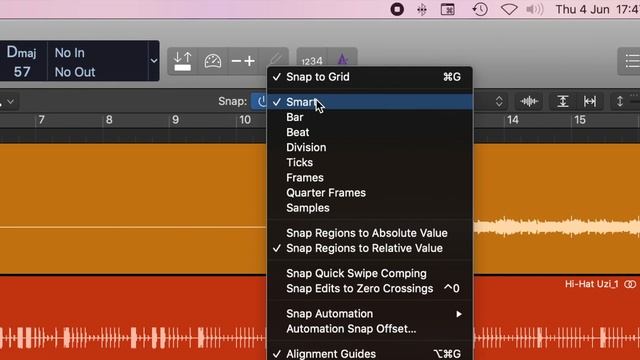The width and height of the screenshot is (640, 360).
Task: Open the display mirroring menu bar icon
Action: pos(447,9)
